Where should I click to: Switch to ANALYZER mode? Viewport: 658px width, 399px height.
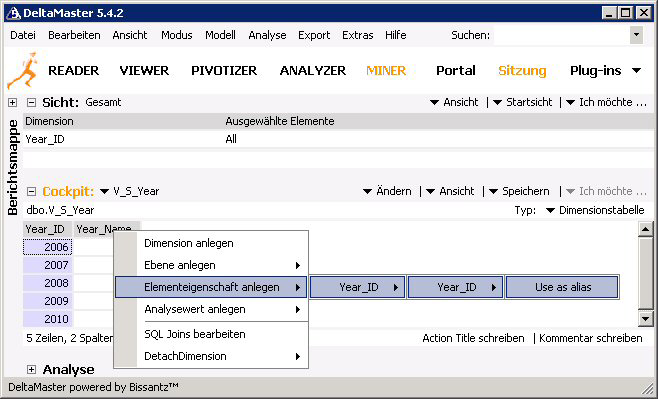pyautogui.click(x=313, y=70)
